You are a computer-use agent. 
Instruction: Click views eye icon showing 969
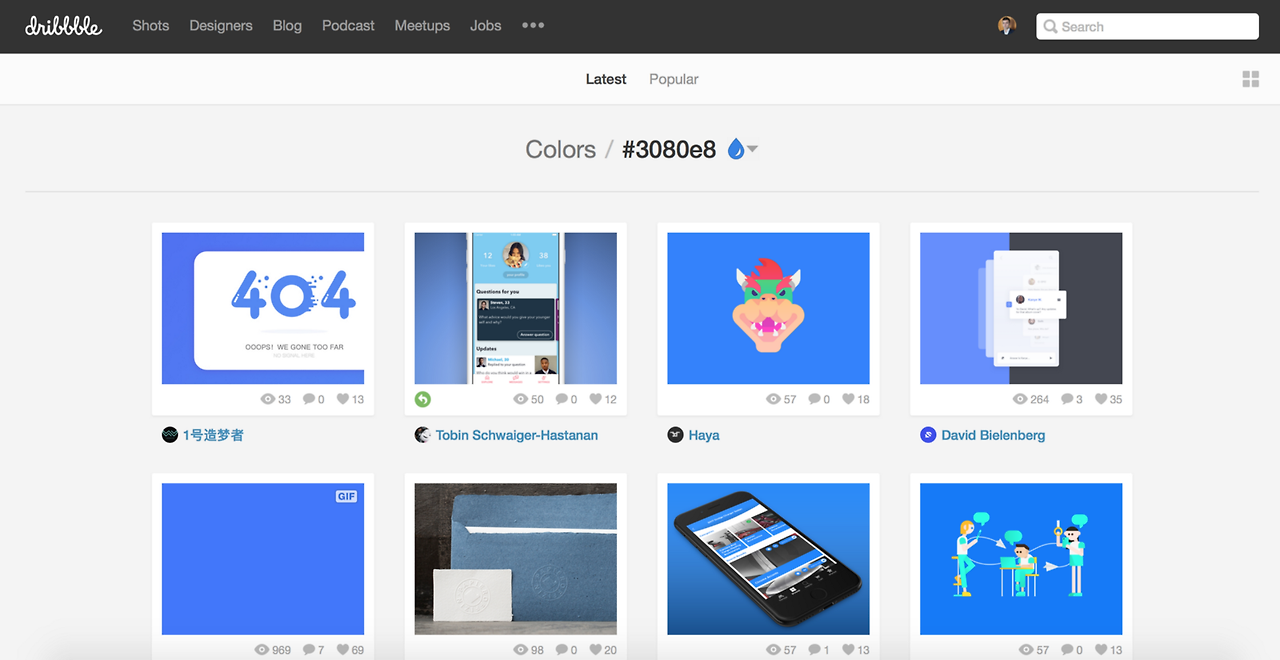[x=262, y=650]
